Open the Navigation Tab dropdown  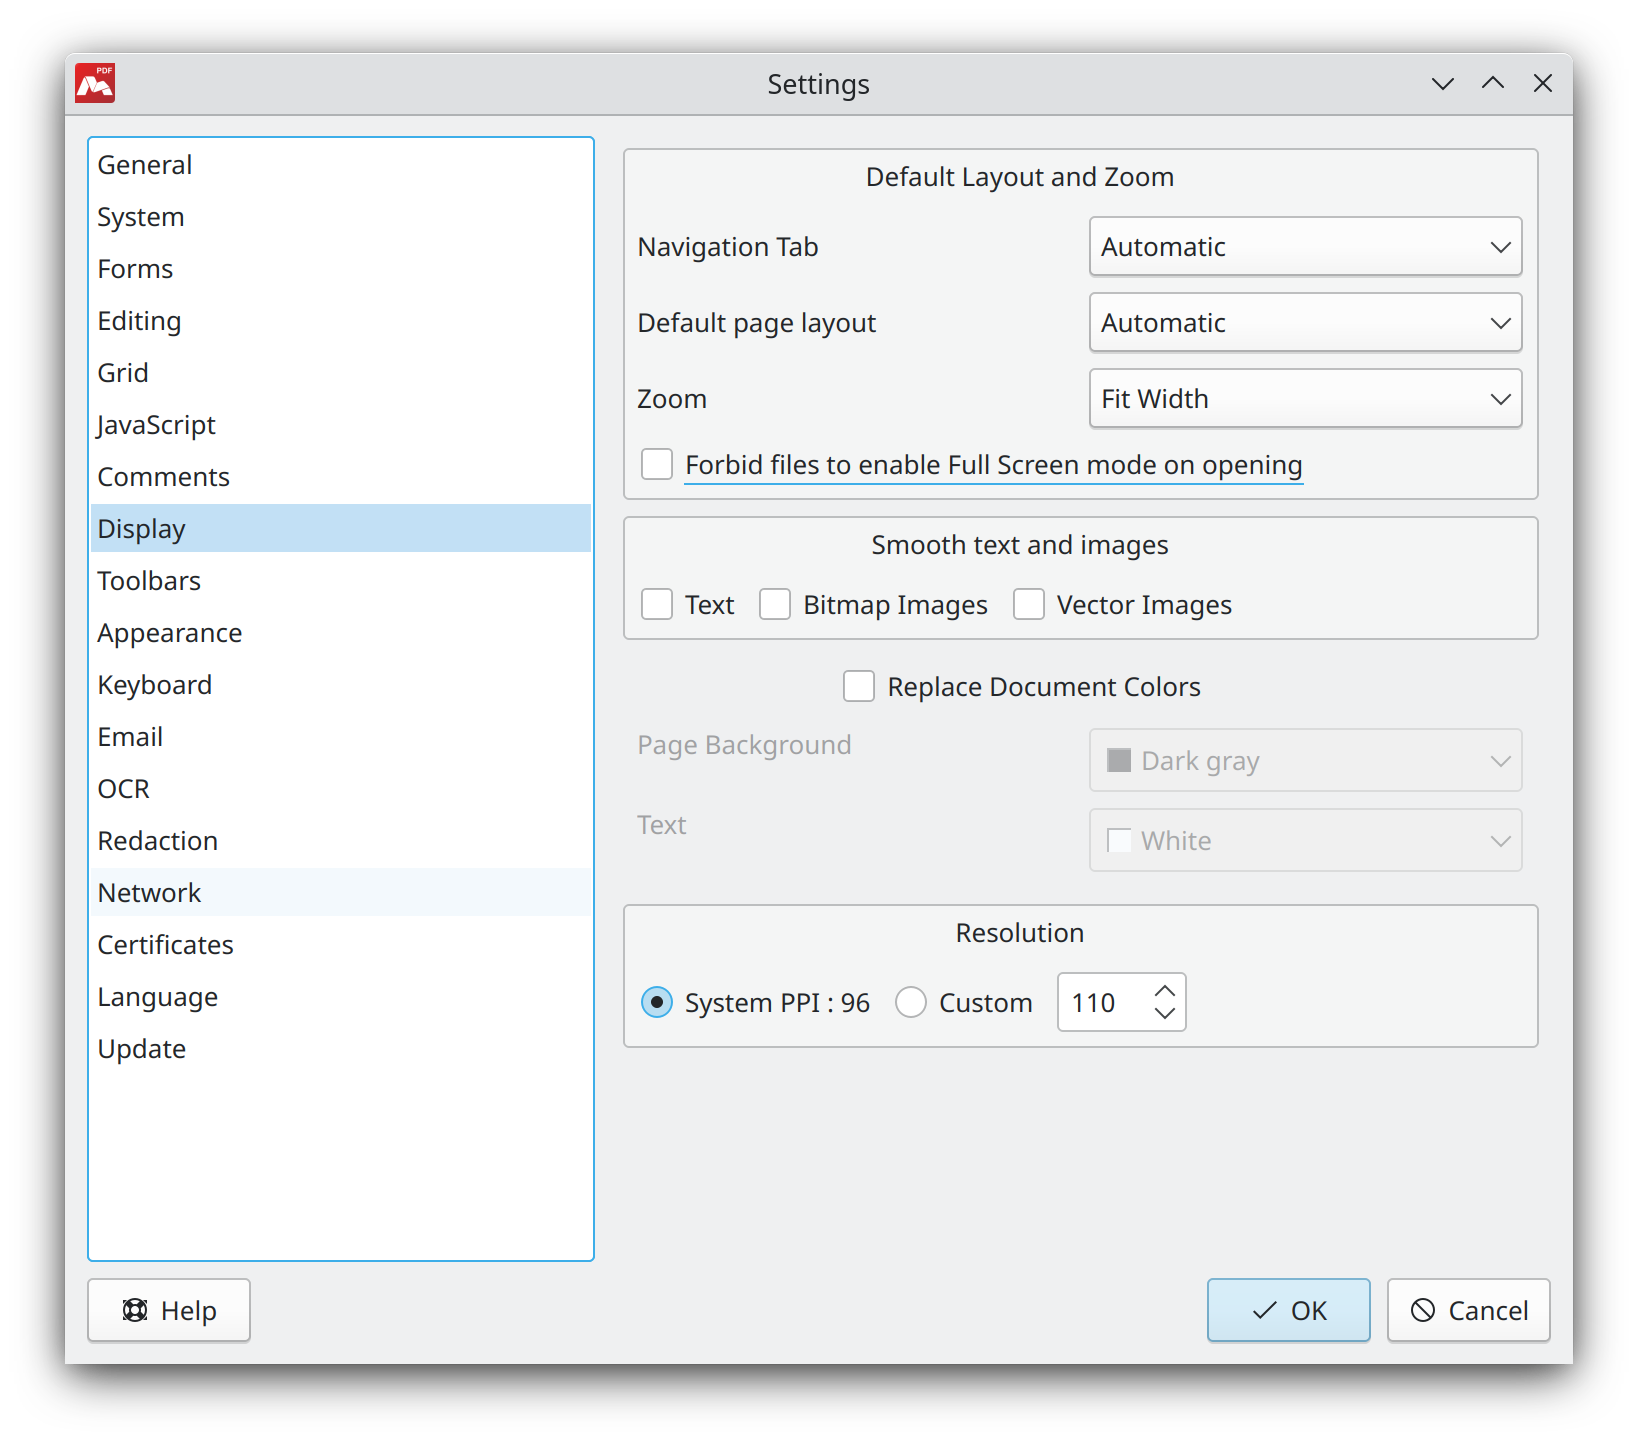[x=1305, y=246]
